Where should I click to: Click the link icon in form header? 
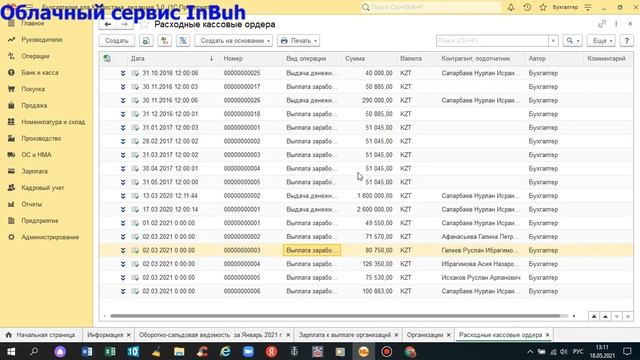(602, 24)
